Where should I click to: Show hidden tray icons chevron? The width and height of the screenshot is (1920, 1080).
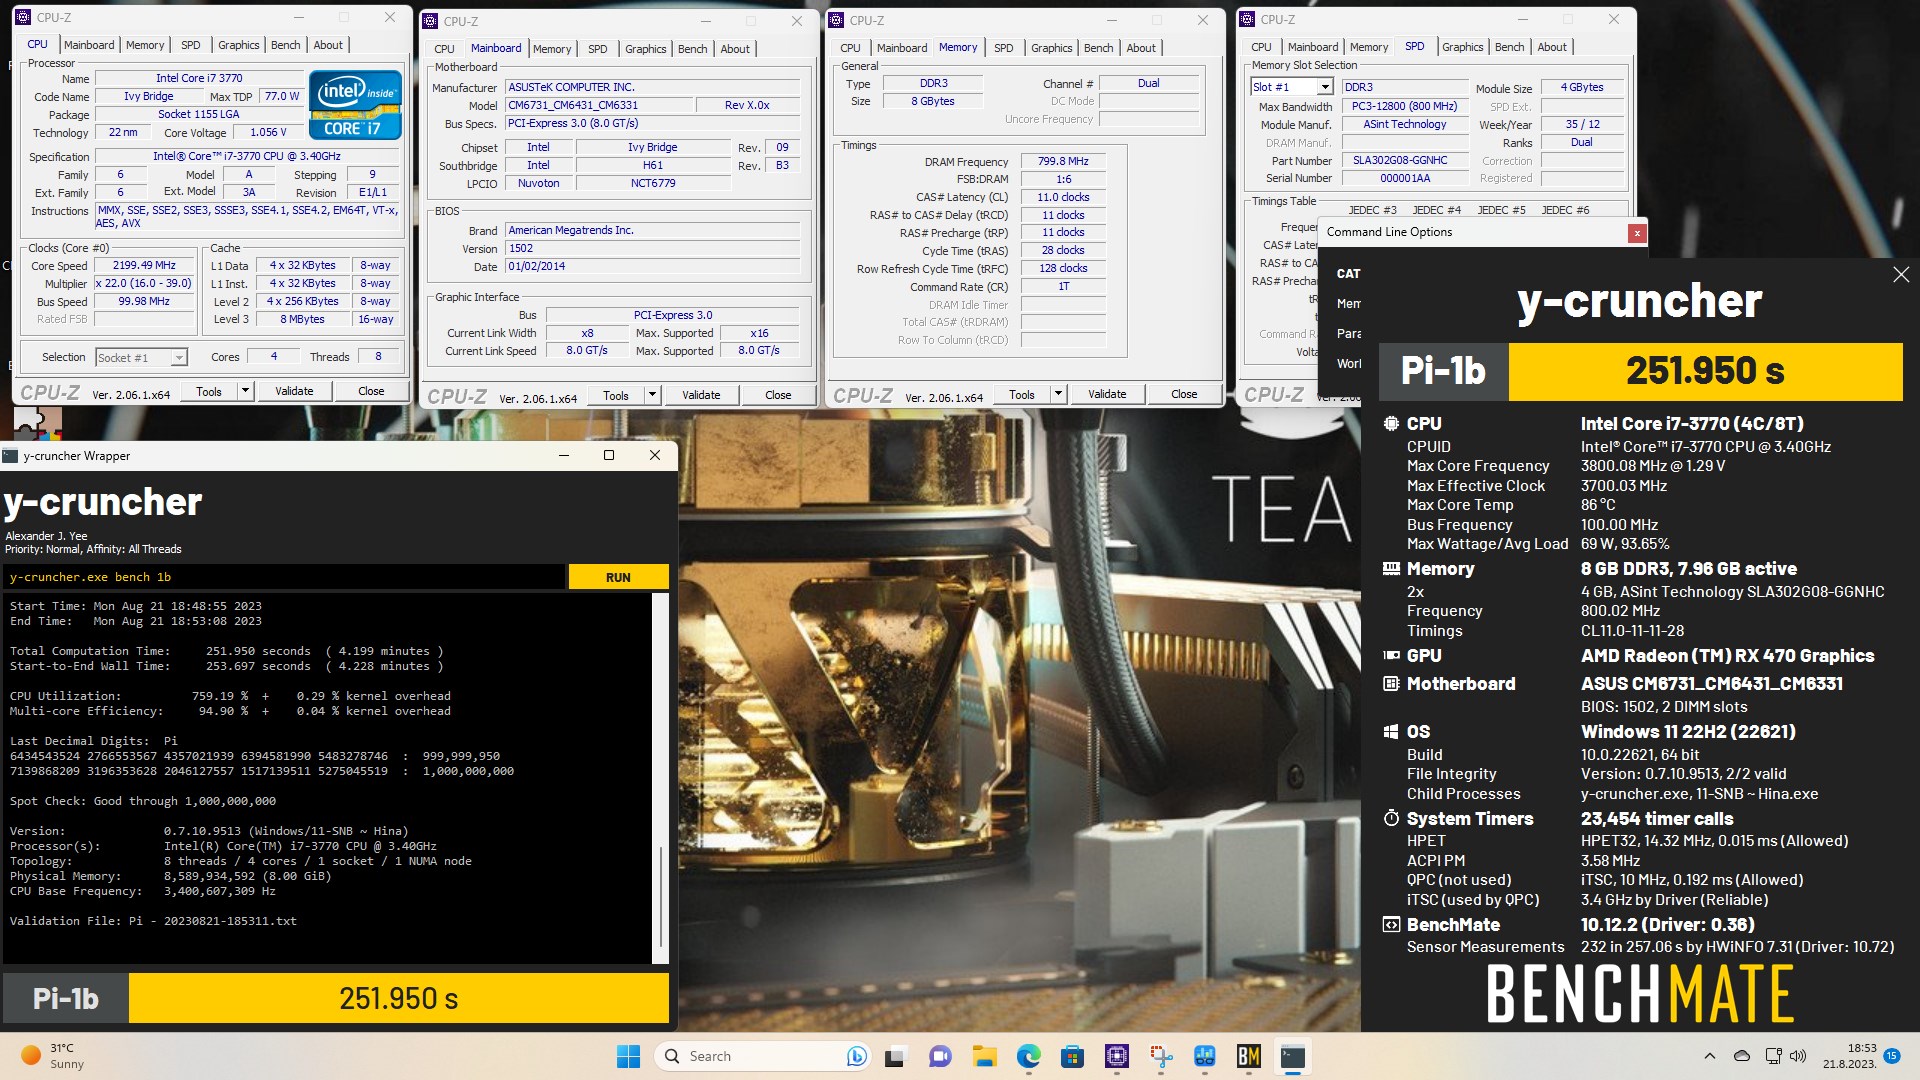[1709, 1056]
